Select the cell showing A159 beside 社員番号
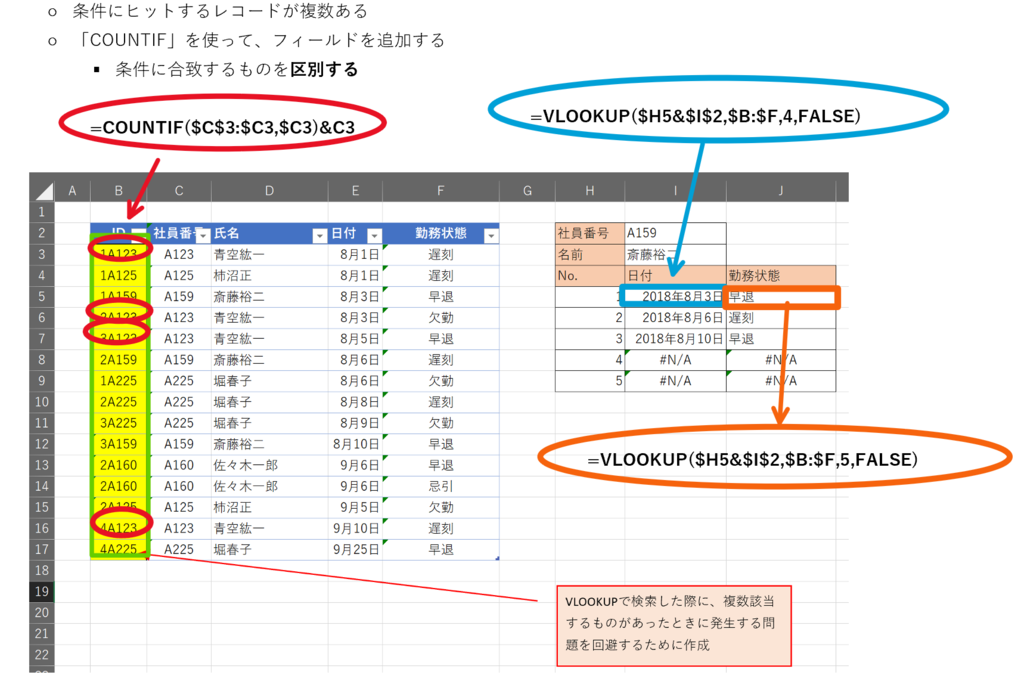Viewport: 1024px width, 678px height. click(x=673, y=231)
